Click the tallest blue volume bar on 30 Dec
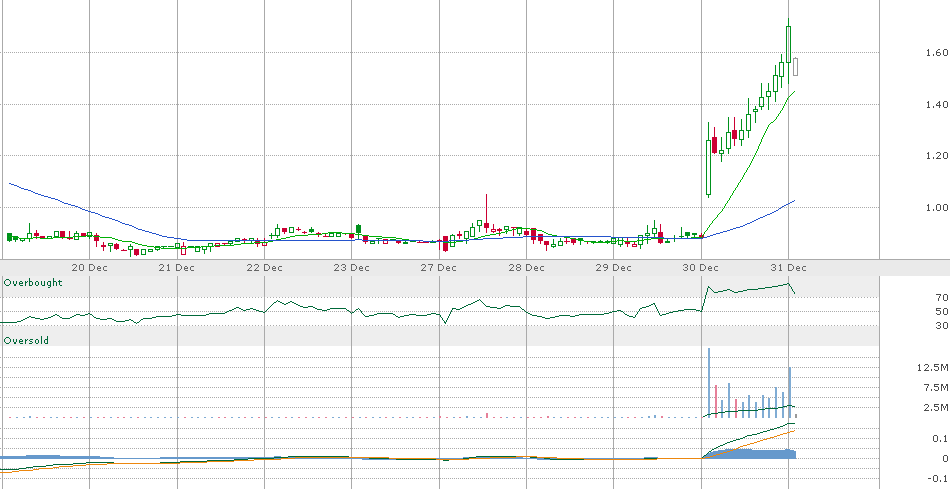Viewport: 950px width, 489px height. coord(709,382)
